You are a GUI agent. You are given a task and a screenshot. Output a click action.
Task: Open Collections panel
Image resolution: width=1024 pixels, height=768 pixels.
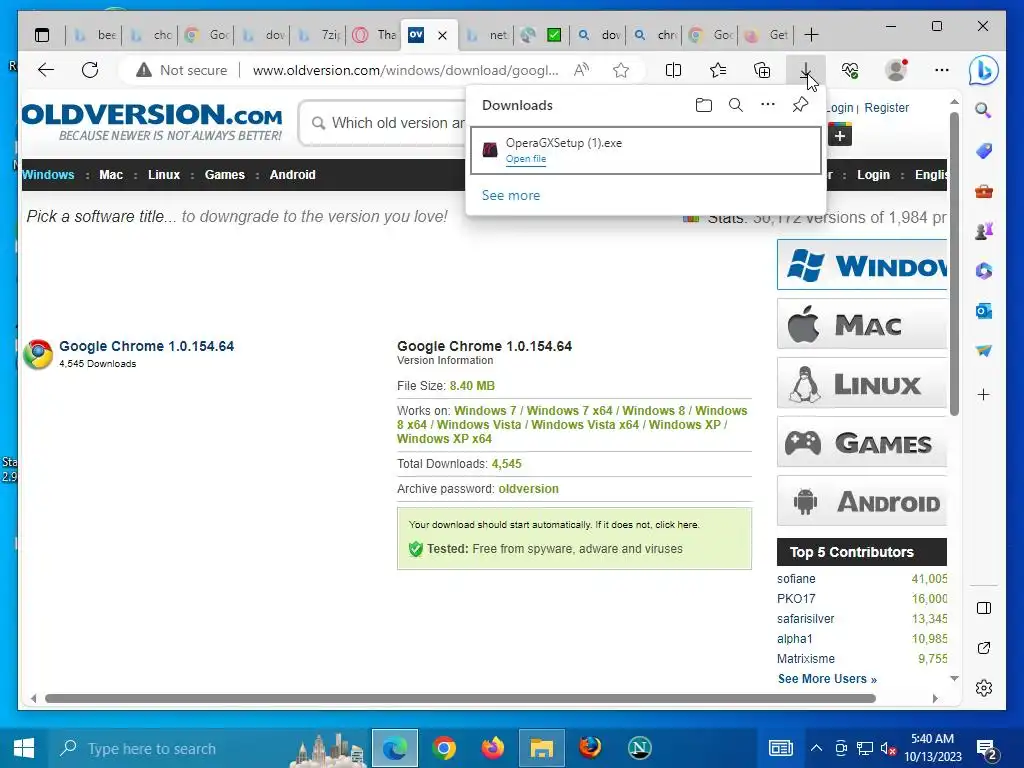762,70
